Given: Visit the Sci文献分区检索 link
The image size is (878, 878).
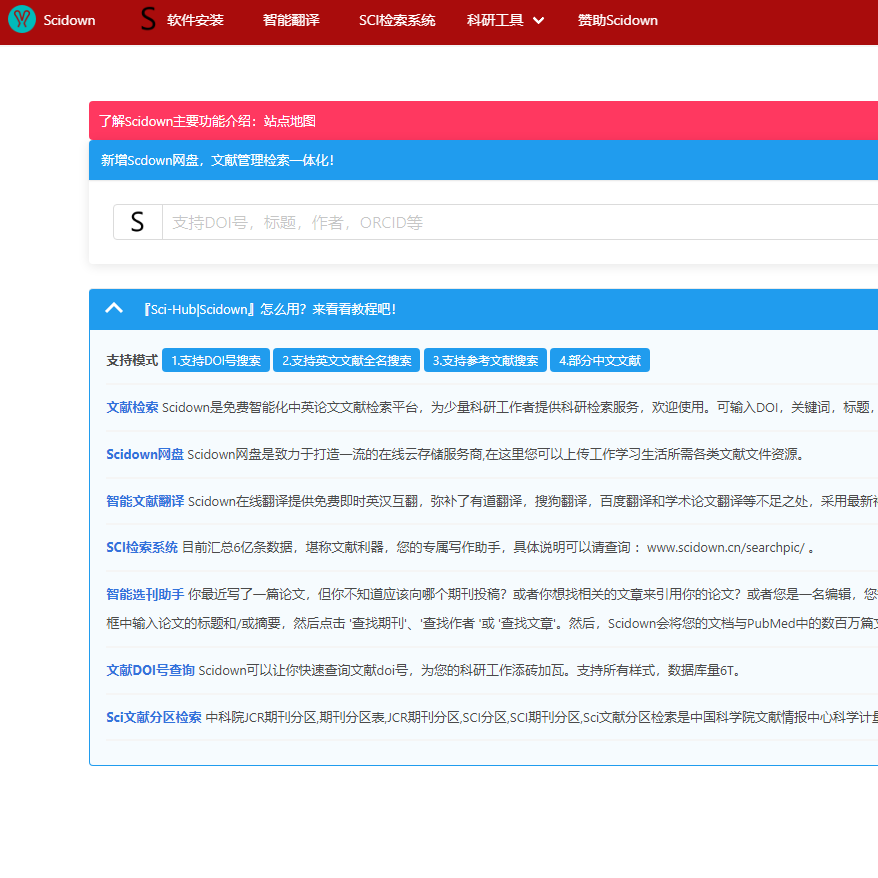Looking at the screenshot, I should pos(154,717).
